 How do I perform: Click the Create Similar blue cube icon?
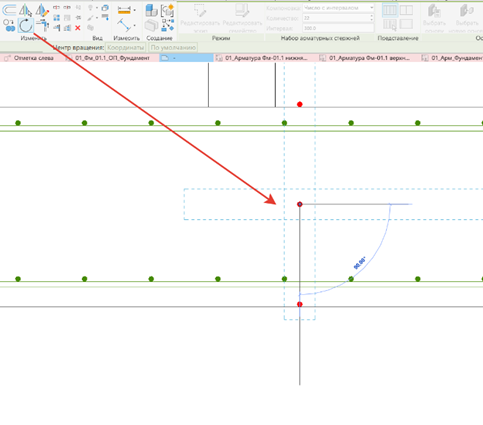[x=152, y=10]
